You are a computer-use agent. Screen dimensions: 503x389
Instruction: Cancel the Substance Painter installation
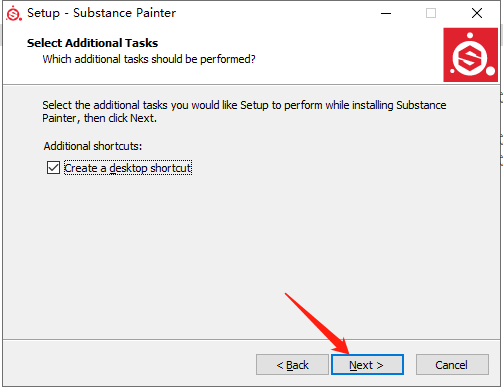452,365
